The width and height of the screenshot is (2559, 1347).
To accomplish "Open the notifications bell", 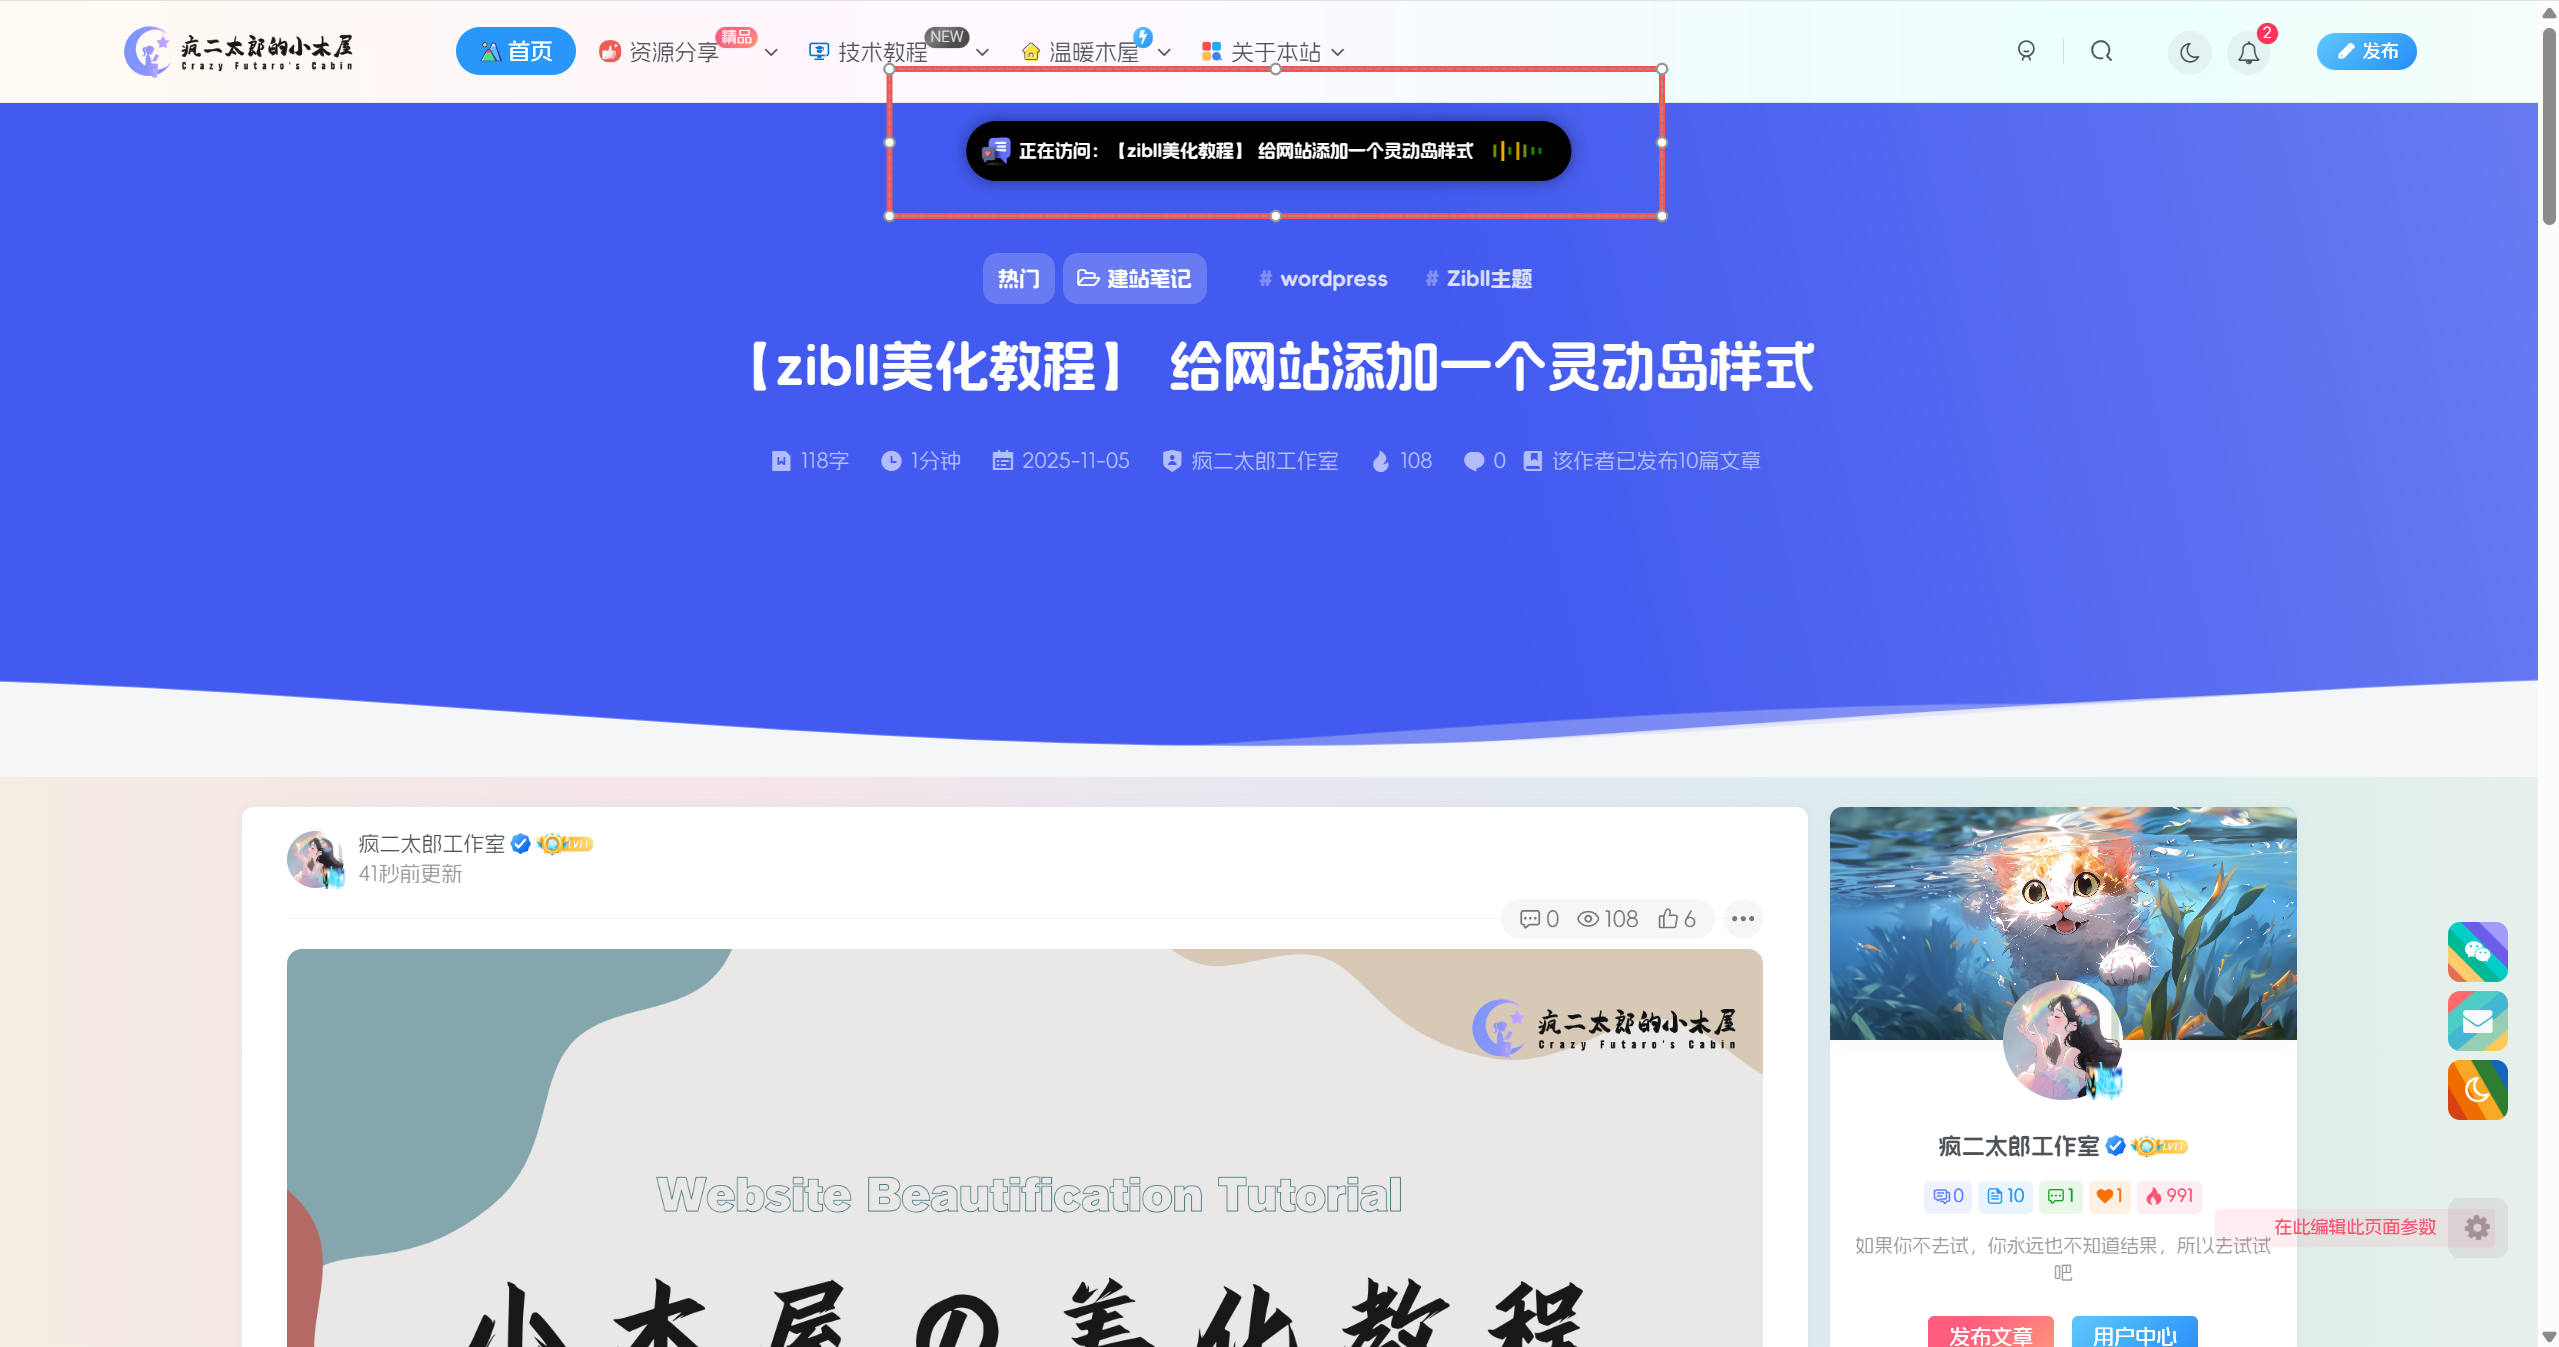I will click(x=2248, y=53).
